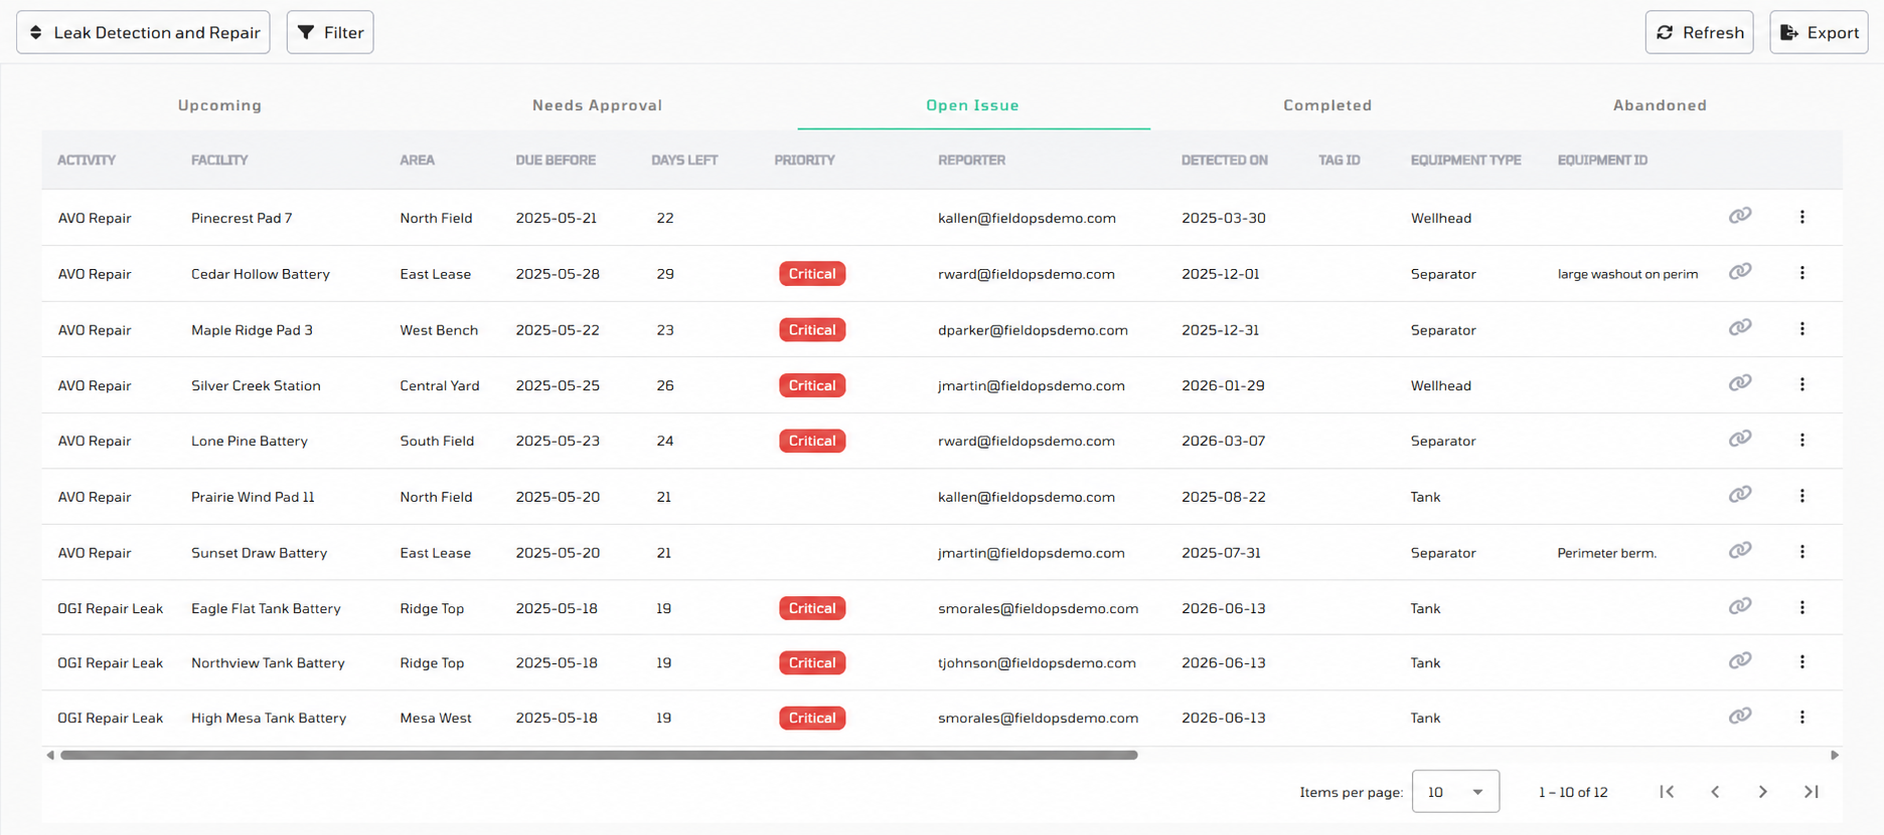Switch to the Needs Approval tab
The image size is (1884, 835).
[597, 105]
